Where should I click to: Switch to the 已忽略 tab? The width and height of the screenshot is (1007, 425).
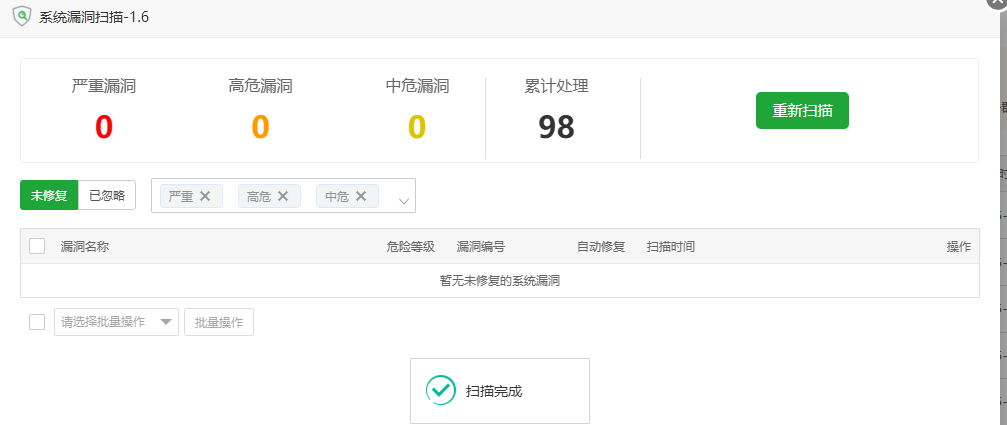[x=107, y=195]
